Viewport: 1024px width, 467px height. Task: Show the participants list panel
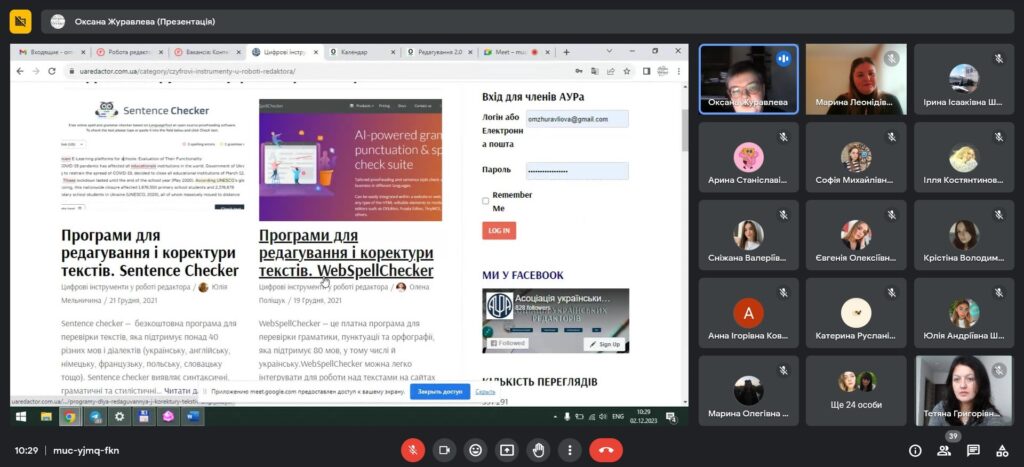[x=943, y=451]
